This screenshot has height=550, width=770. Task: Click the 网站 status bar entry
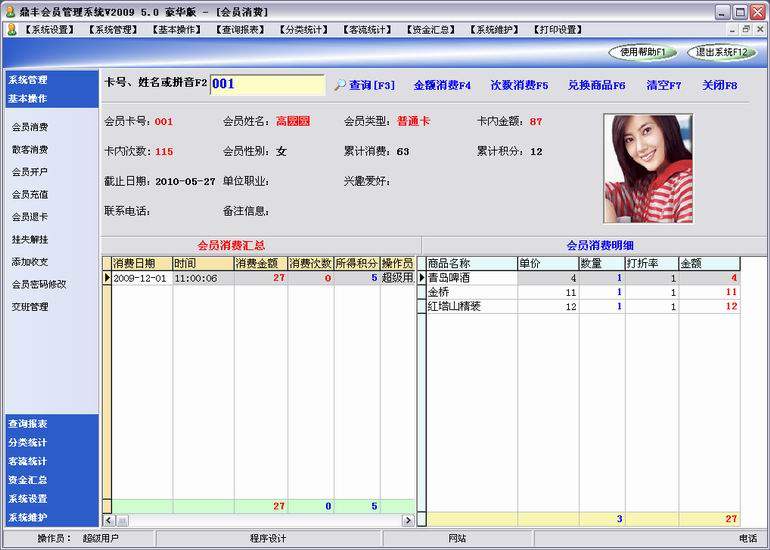click(x=457, y=539)
